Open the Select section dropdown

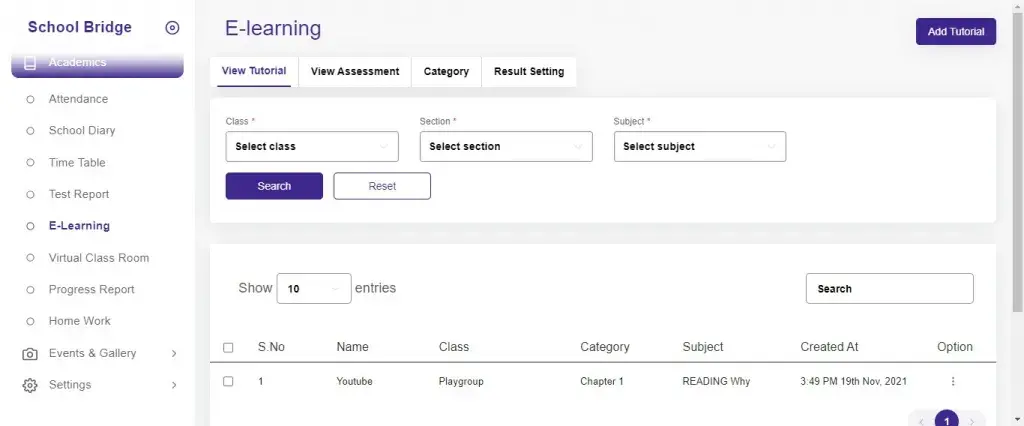pyautogui.click(x=506, y=146)
